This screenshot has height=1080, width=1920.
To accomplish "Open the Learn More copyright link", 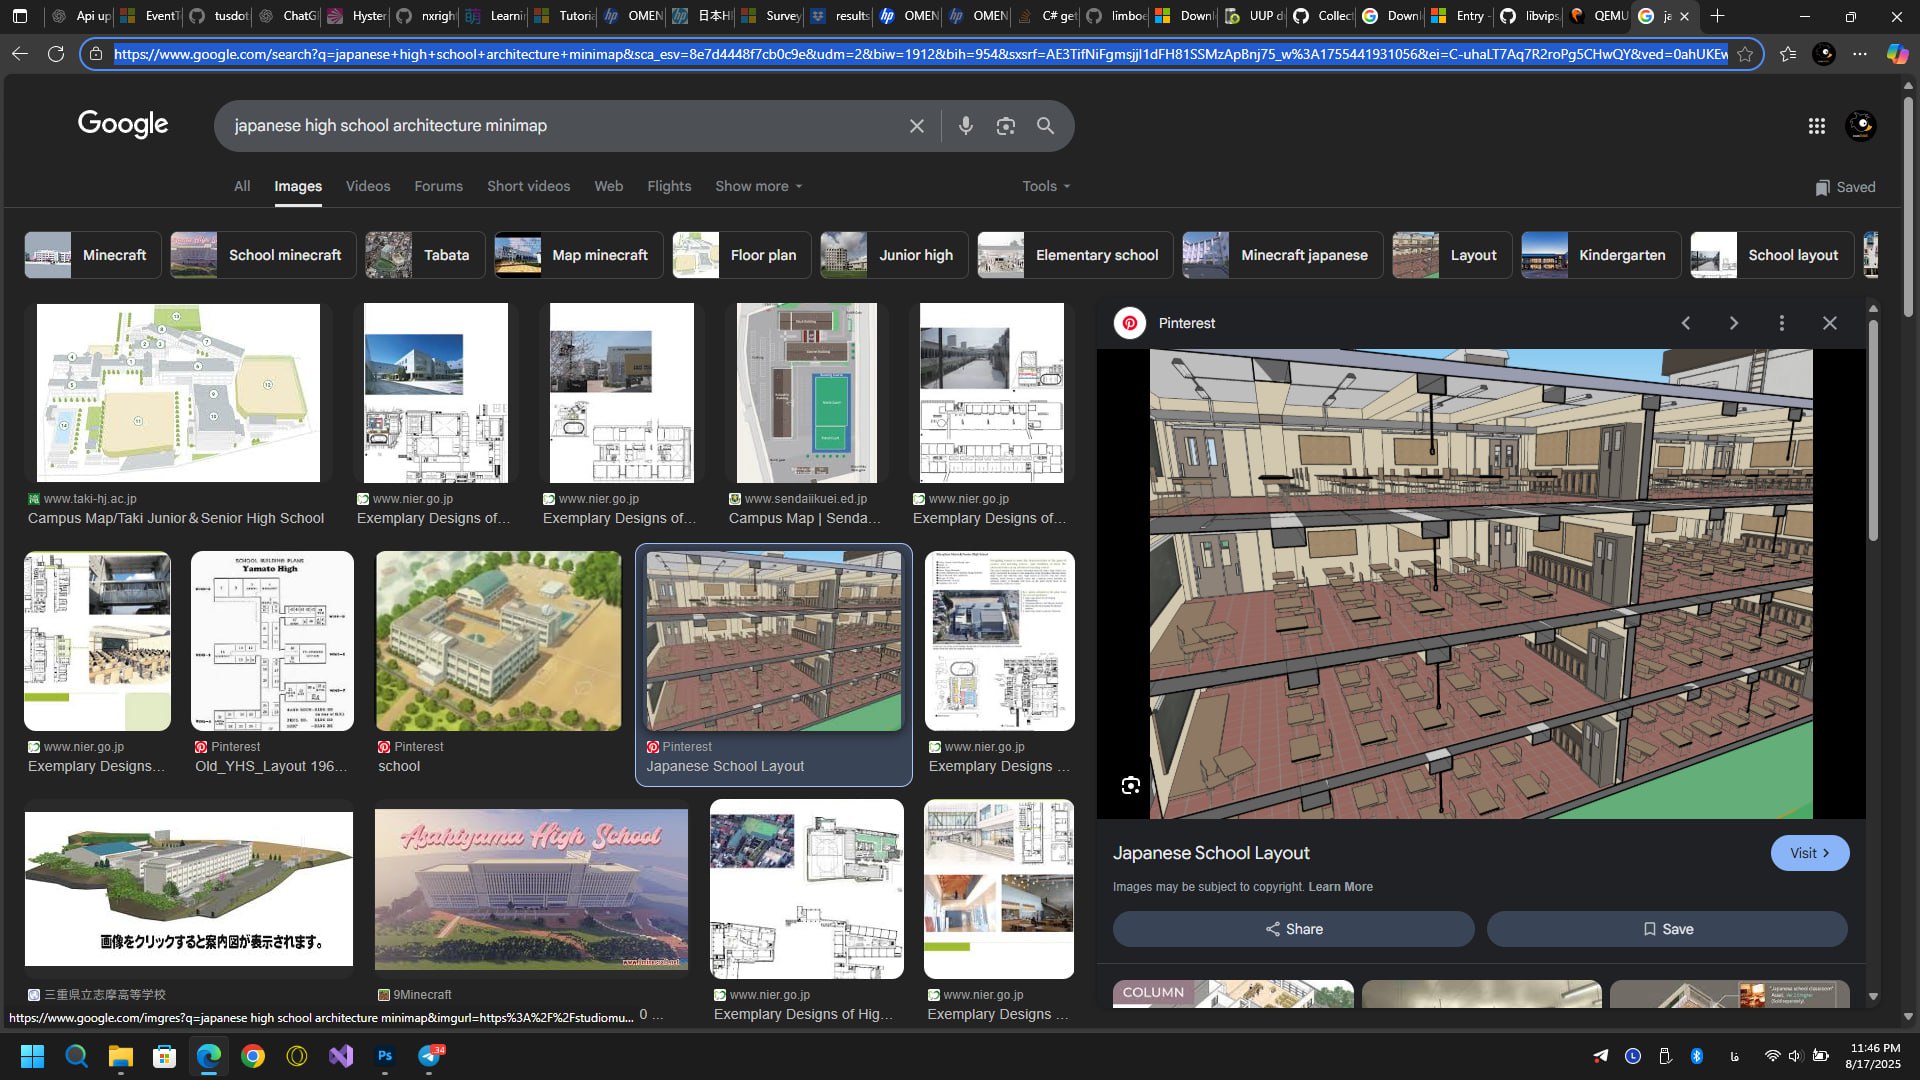I will pyautogui.click(x=1340, y=887).
